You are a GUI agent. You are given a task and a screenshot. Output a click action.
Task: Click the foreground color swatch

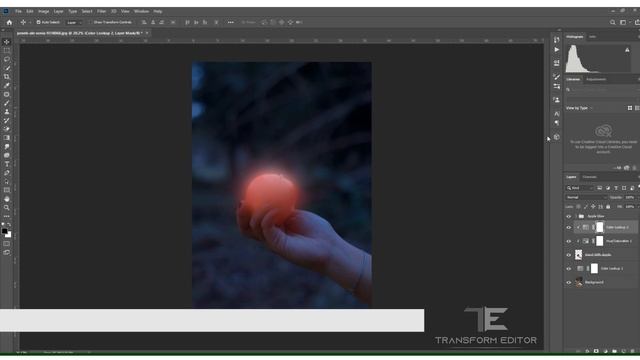point(5,231)
